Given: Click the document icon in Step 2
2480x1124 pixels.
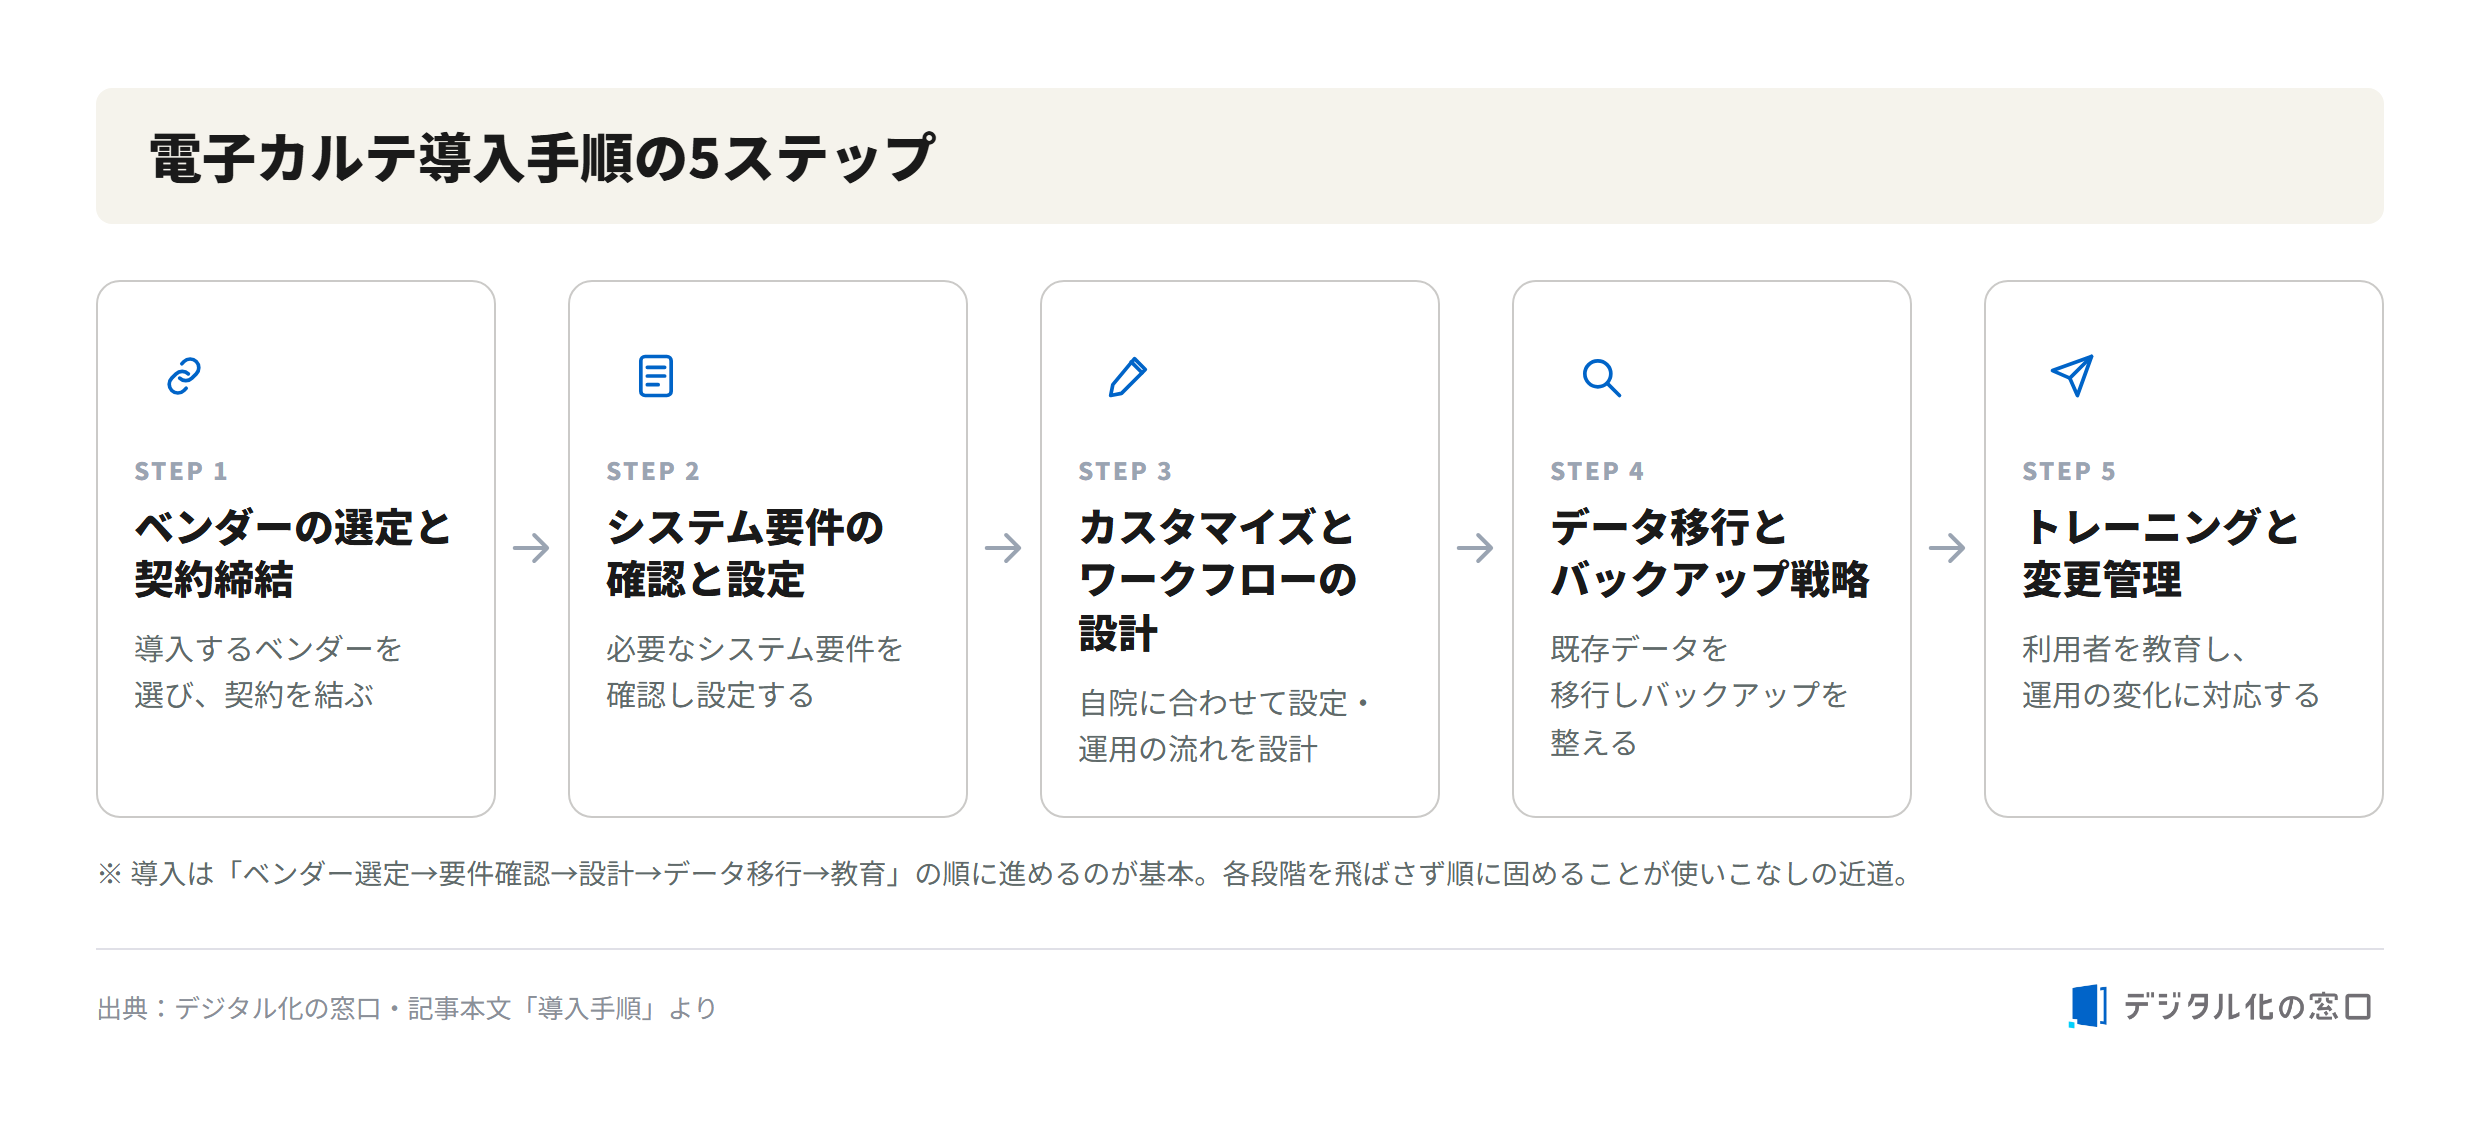Looking at the screenshot, I should (x=656, y=376).
